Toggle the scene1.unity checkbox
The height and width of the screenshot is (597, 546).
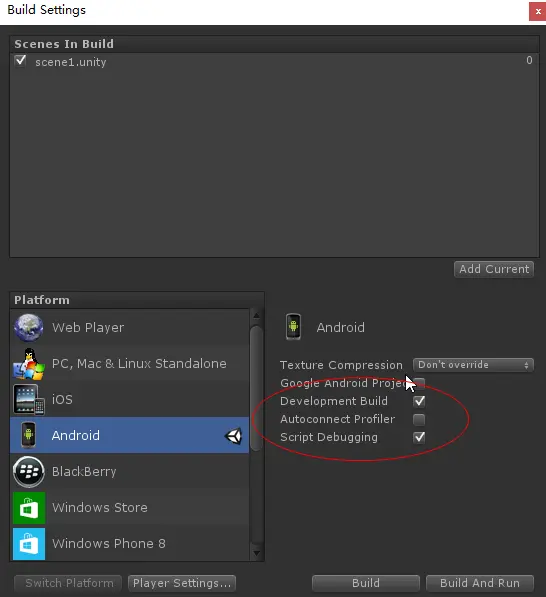(21, 61)
